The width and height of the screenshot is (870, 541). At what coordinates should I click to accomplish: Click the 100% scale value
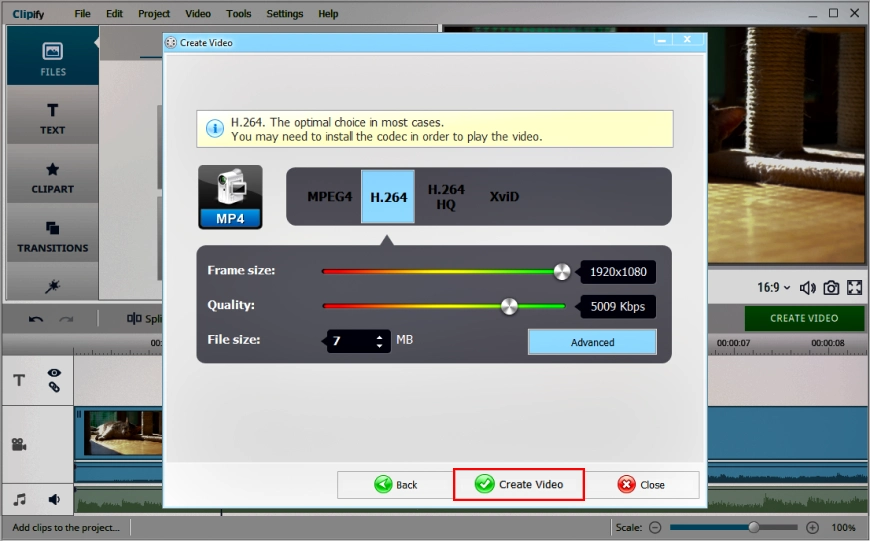843,527
